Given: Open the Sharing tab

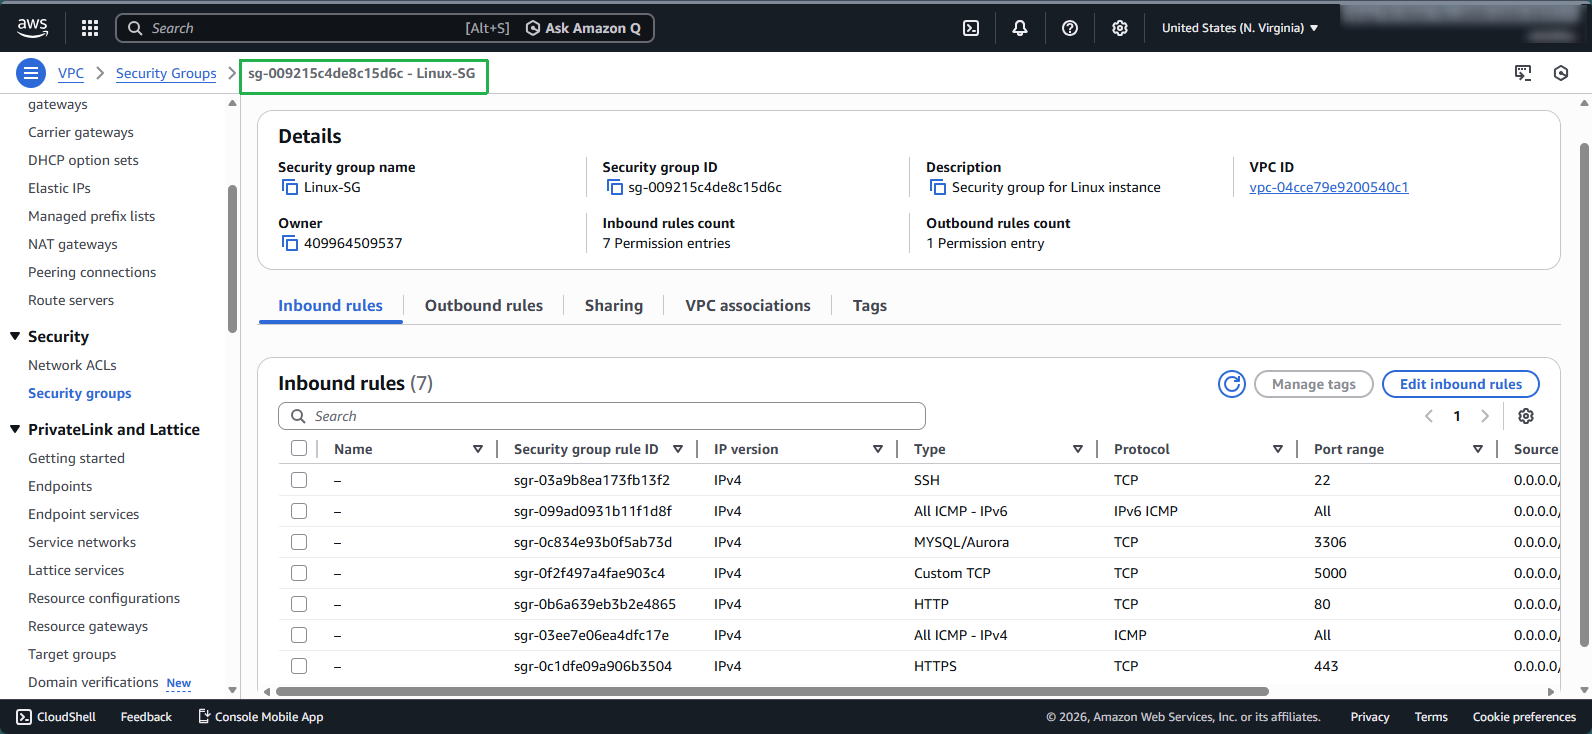Looking at the screenshot, I should pos(614,306).
